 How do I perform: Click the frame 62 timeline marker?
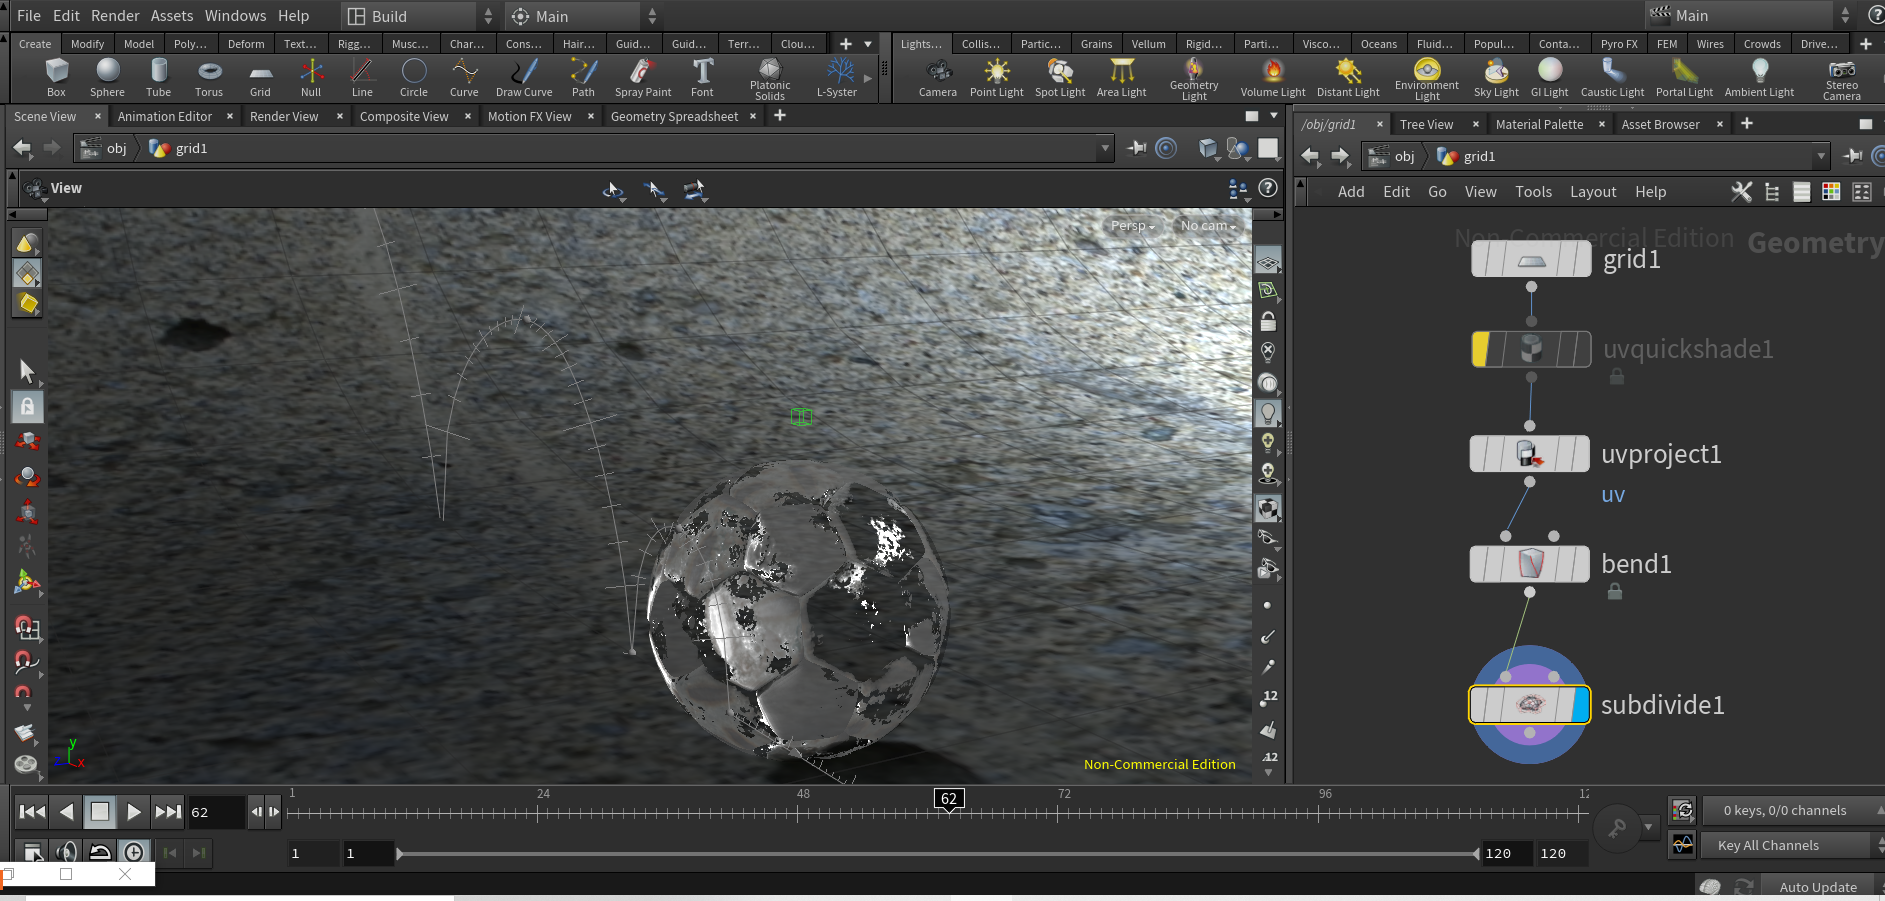pyautogui.click(x=948, y=799)
